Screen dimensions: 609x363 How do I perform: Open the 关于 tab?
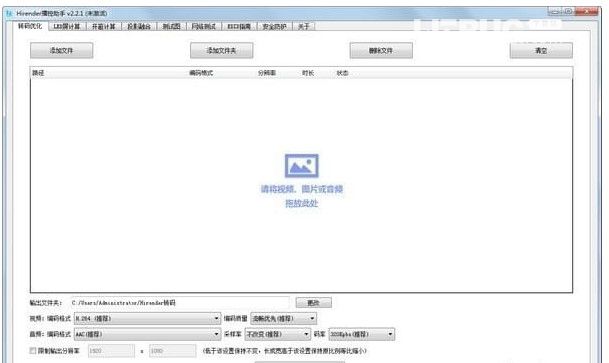[303, 26]
